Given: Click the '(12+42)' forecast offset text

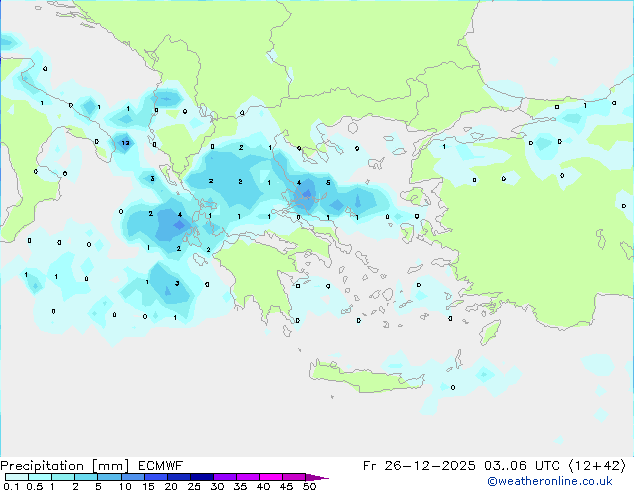Looking at the screenshot, I should pyautogui.click(x=597, y=466).
